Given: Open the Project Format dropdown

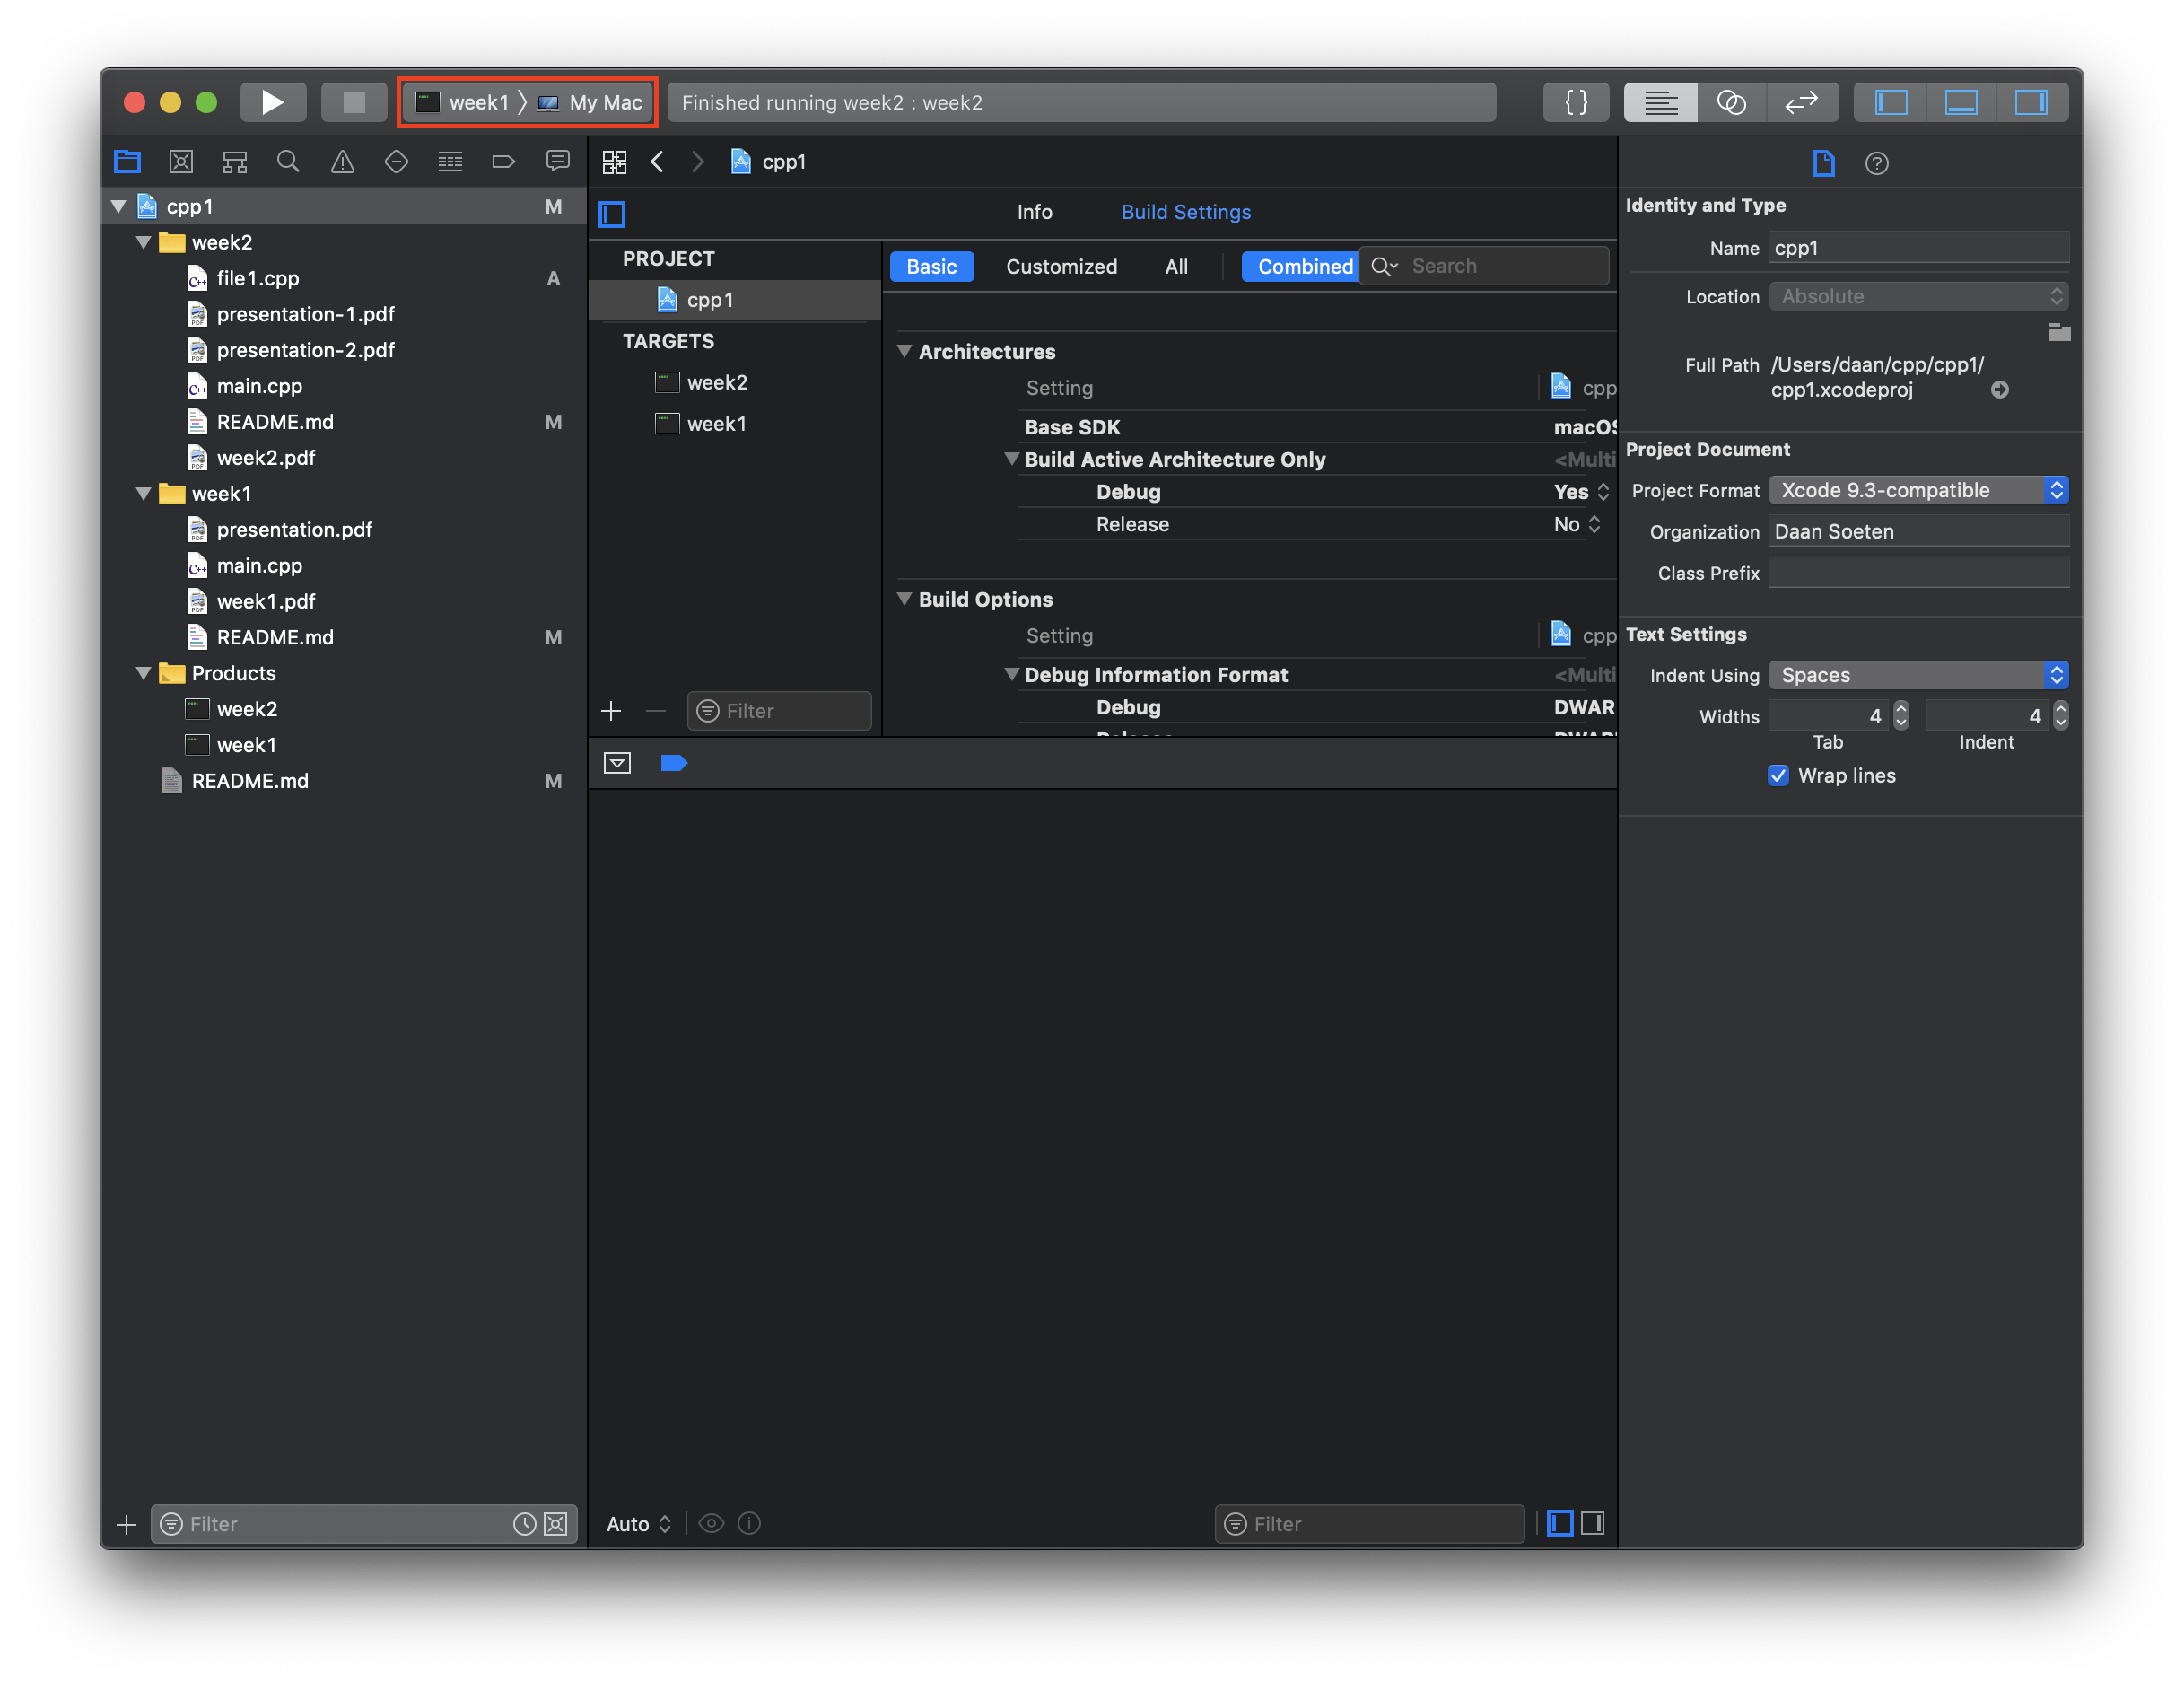Looking at the screenshot, I should tap(1917, 490).
